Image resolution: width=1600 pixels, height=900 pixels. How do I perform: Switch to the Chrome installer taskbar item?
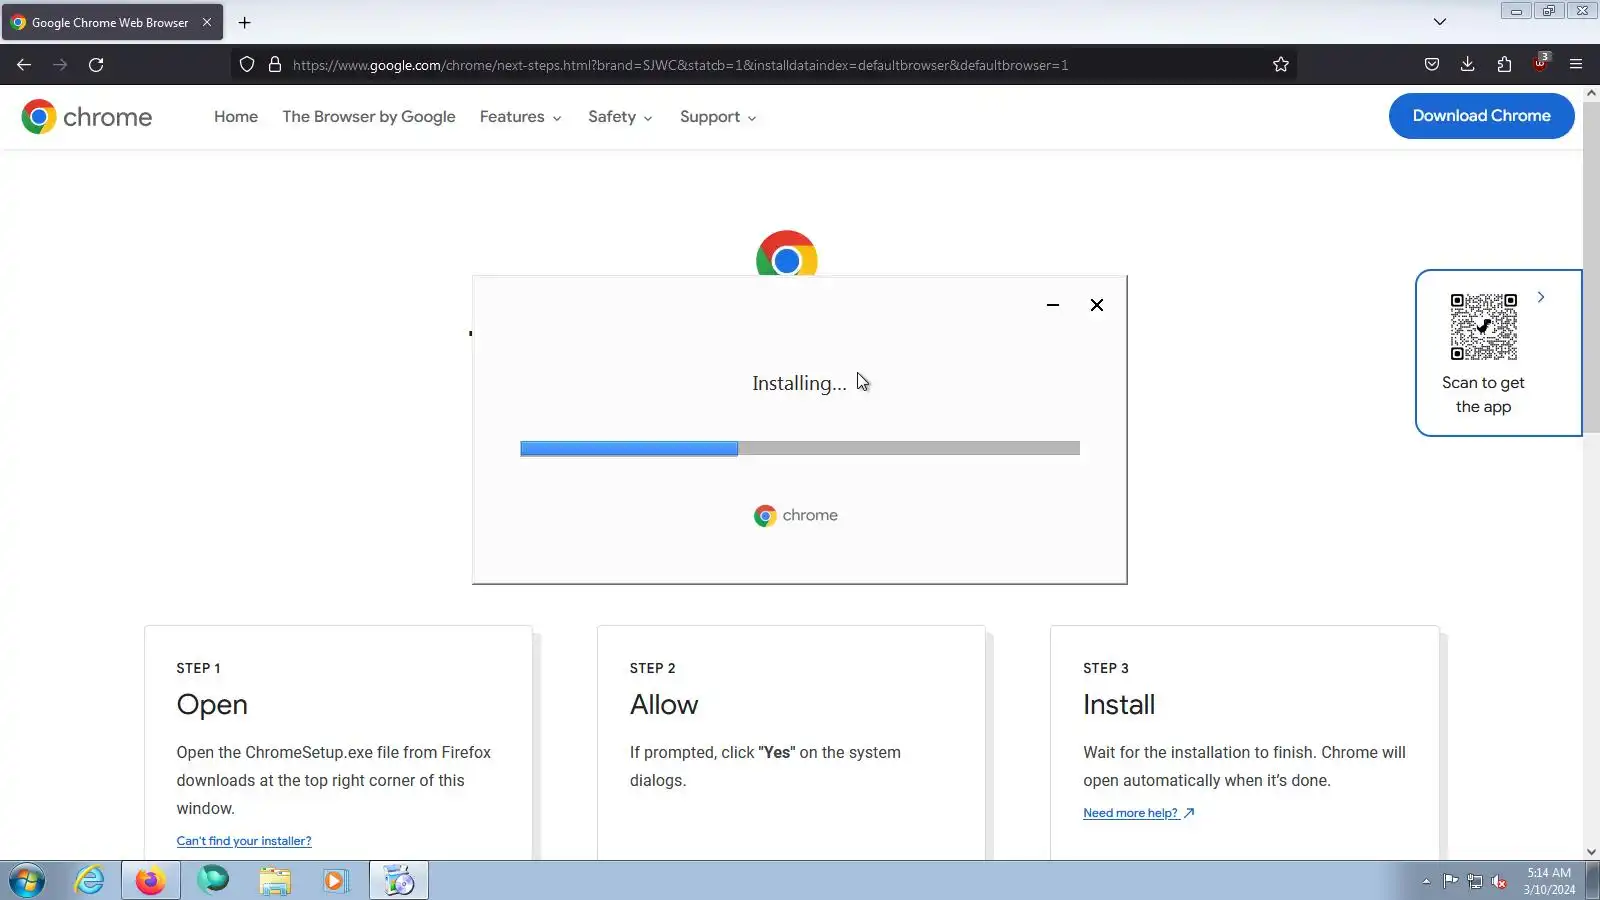tap(399, 881)
